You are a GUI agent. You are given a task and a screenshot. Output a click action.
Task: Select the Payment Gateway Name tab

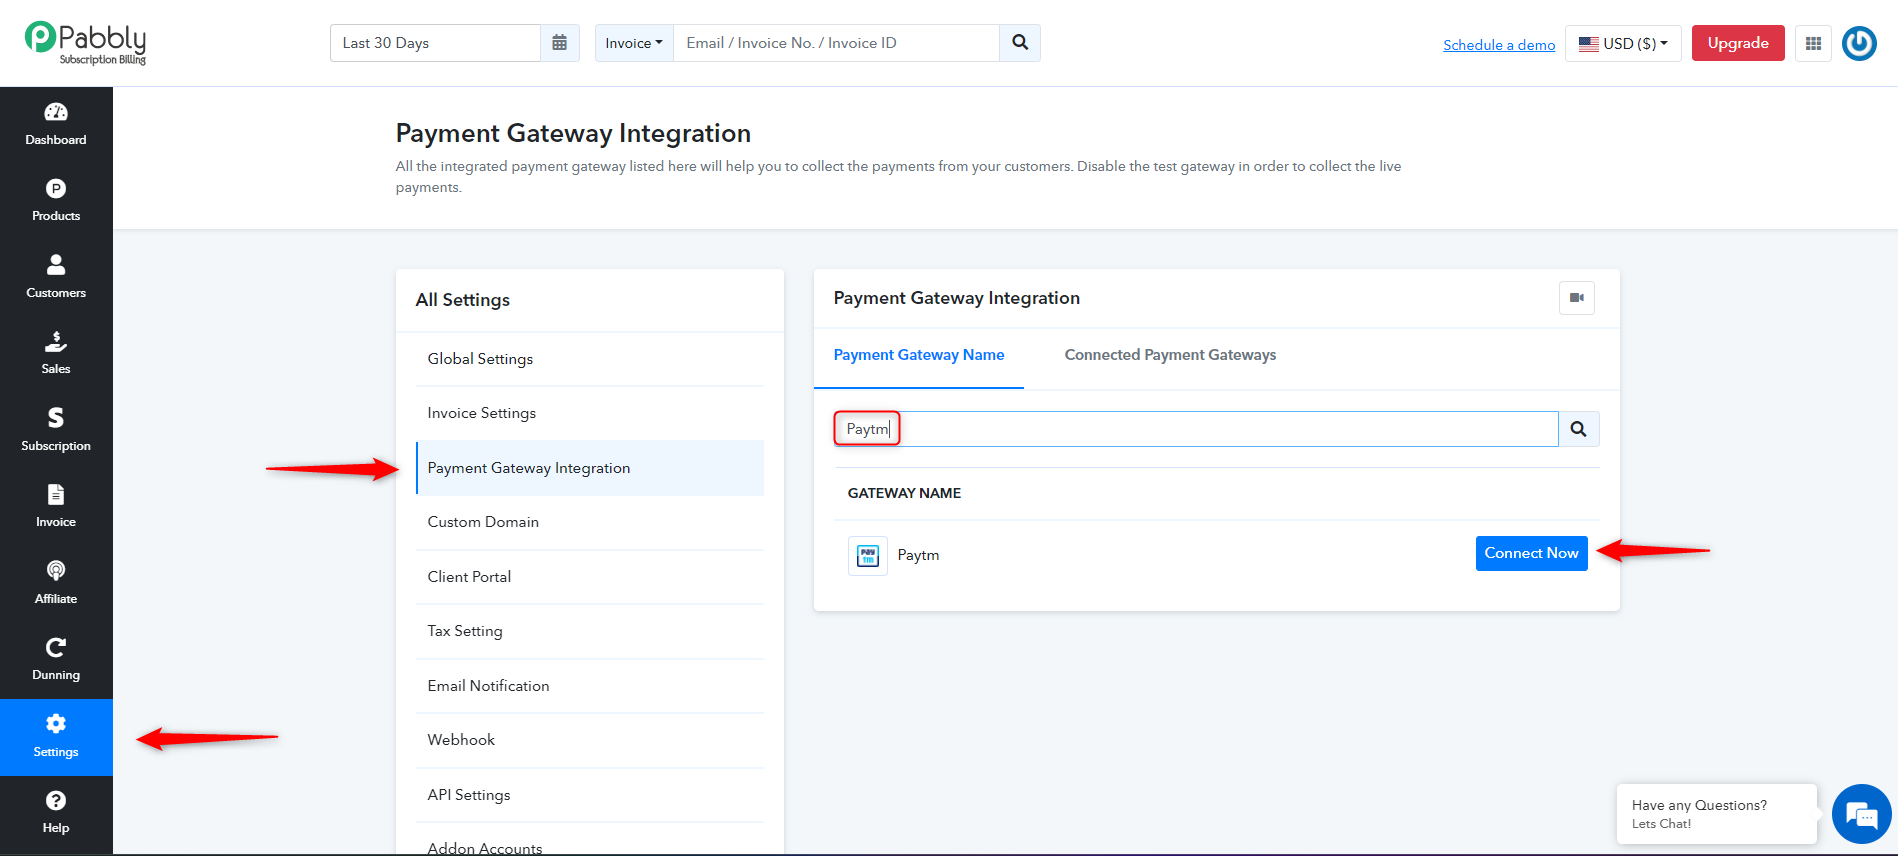click(919, 355)
